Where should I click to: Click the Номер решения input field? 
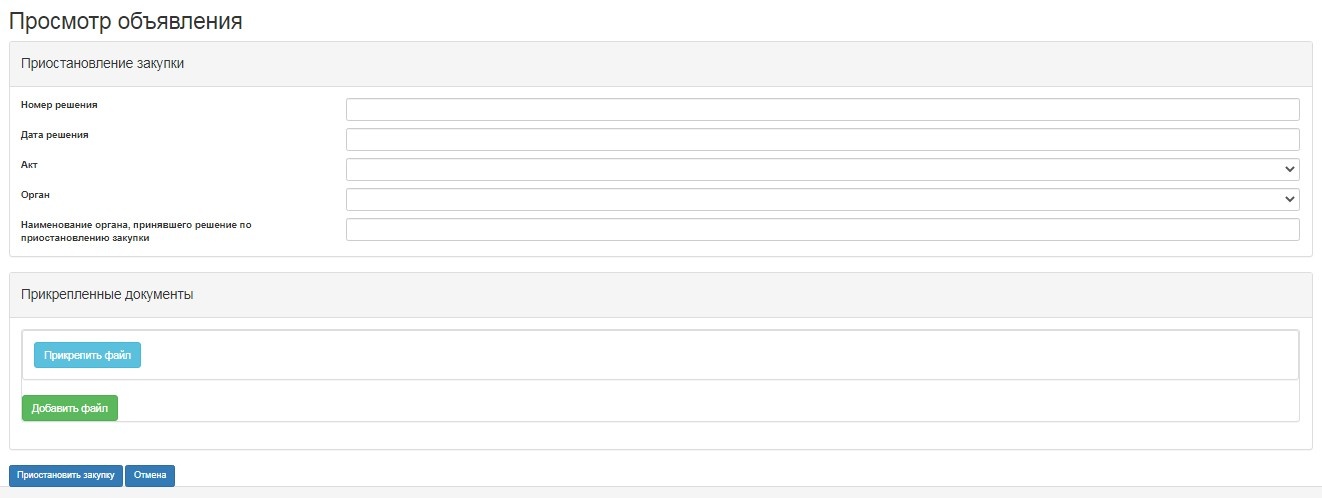pos(822,109)
